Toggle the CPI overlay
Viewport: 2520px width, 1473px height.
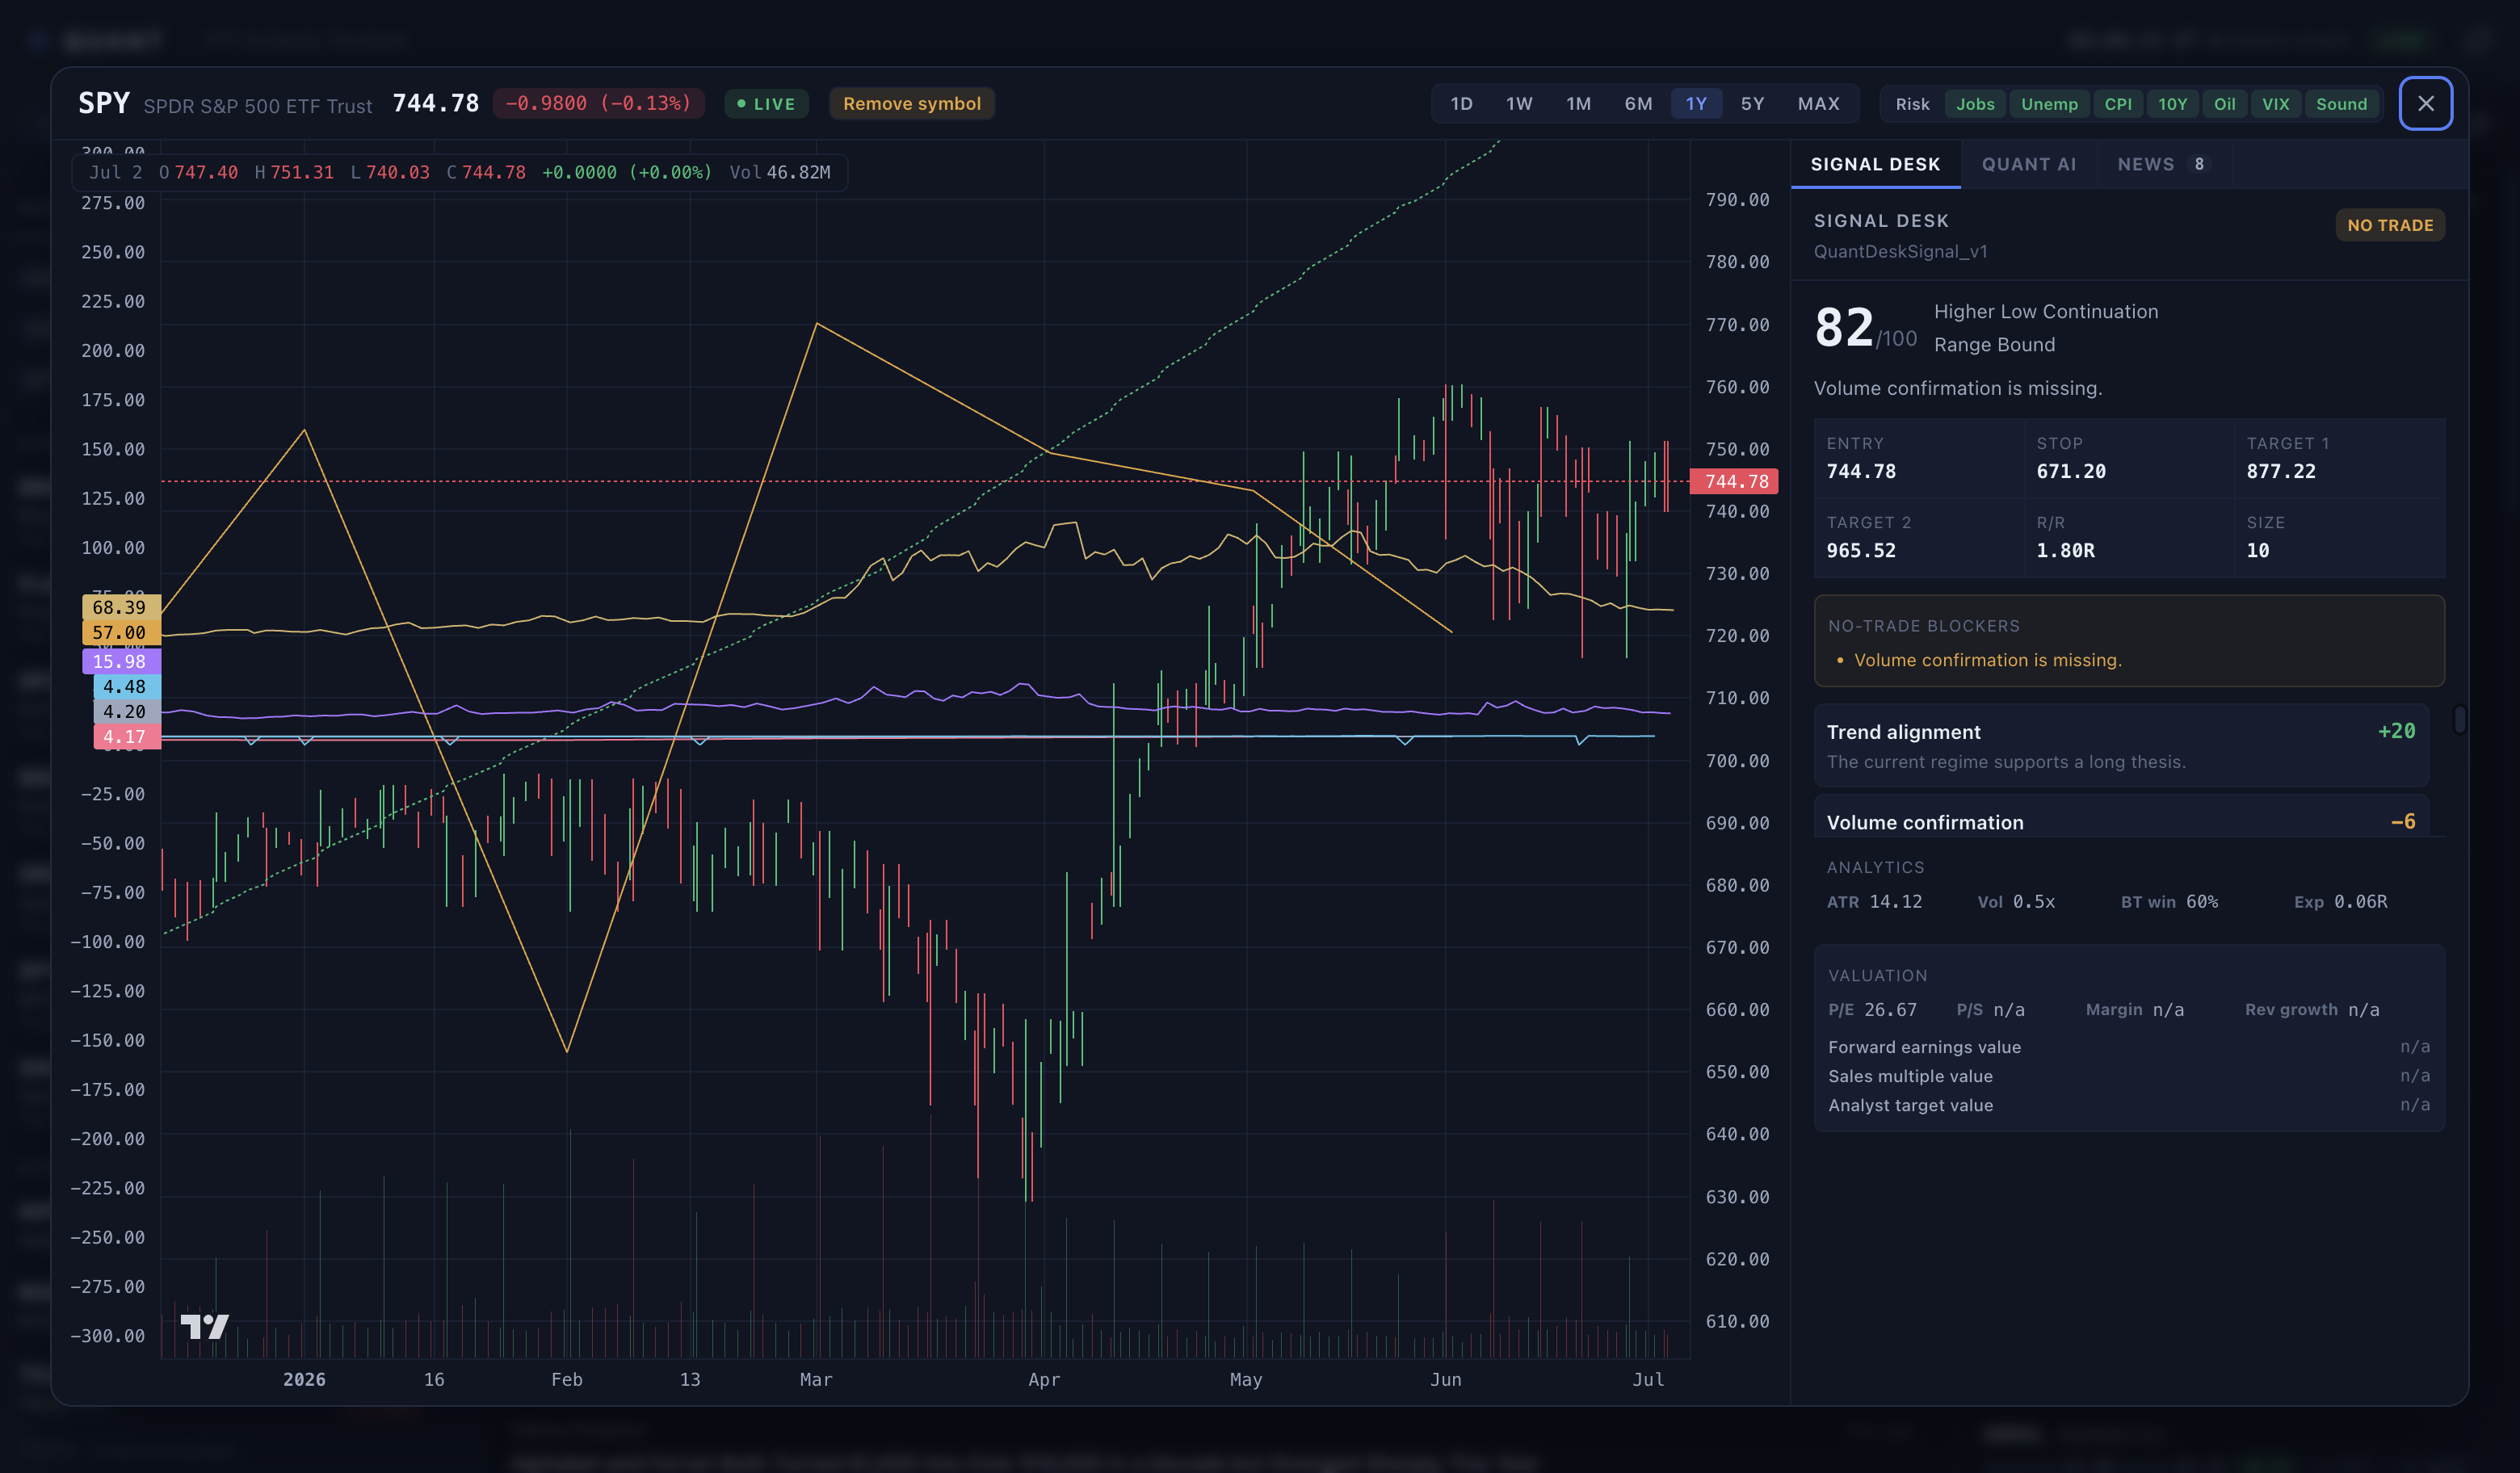(x=2118, y=104)
